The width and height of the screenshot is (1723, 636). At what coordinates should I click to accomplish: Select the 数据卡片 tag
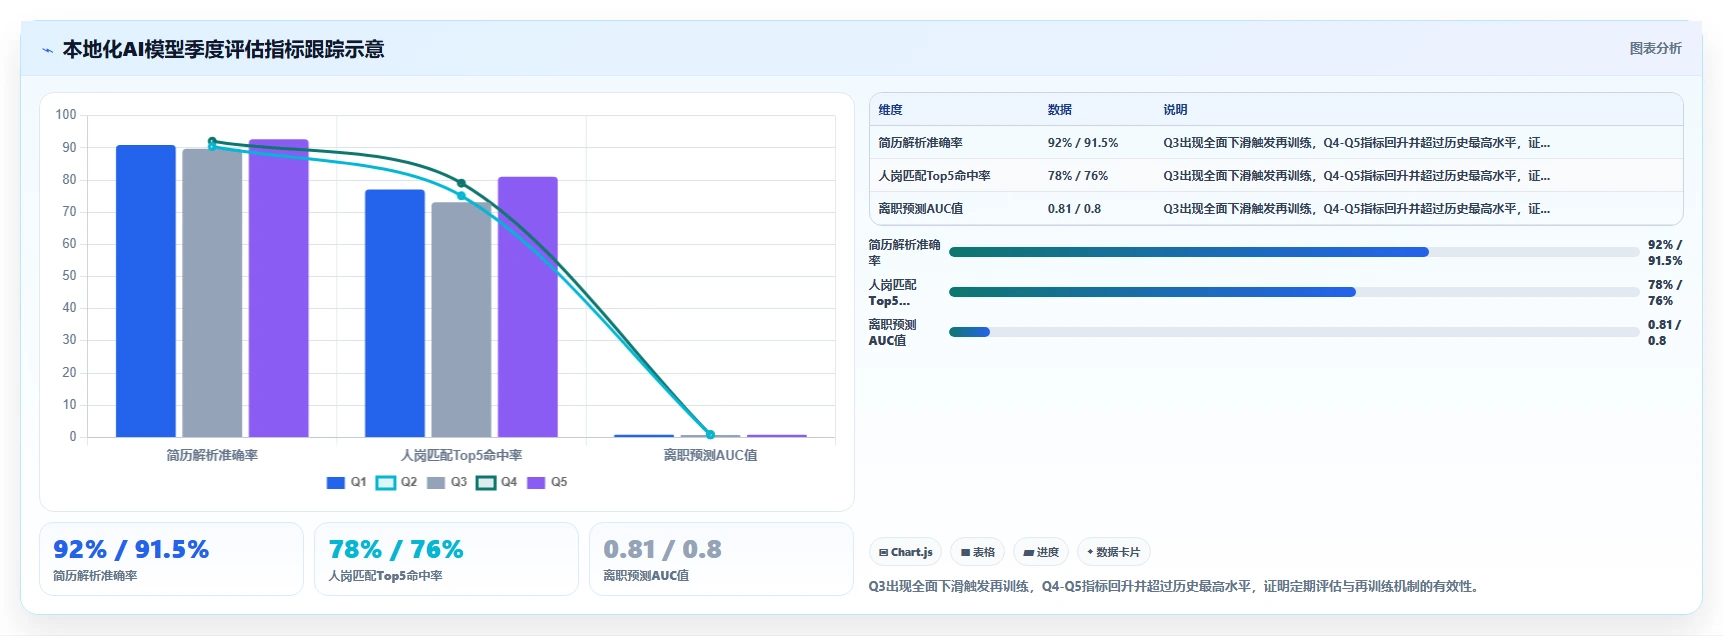click(x=1113, y=552)
